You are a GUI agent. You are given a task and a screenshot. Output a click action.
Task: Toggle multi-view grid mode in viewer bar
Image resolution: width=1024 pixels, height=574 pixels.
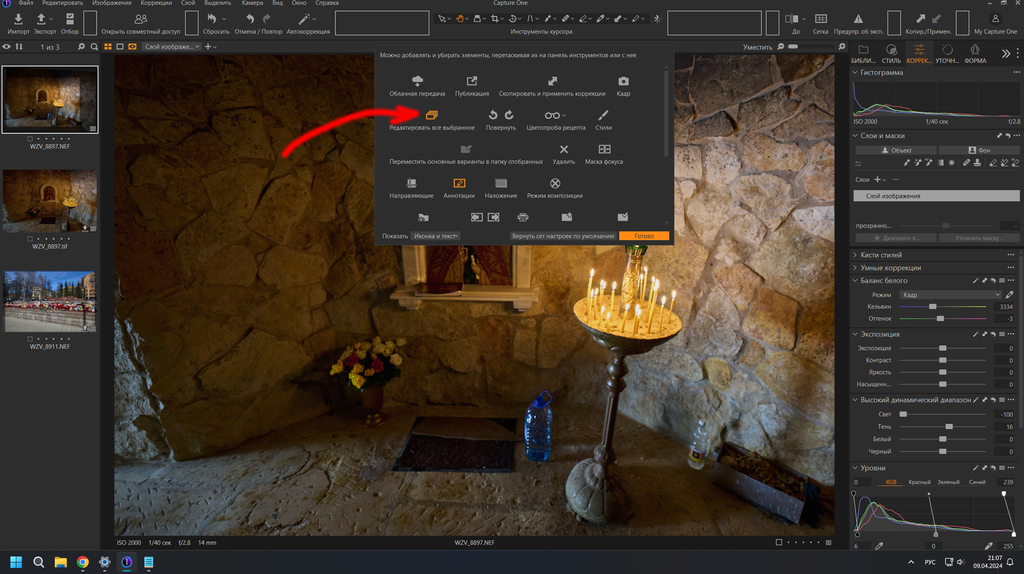[x=108, y=46]
